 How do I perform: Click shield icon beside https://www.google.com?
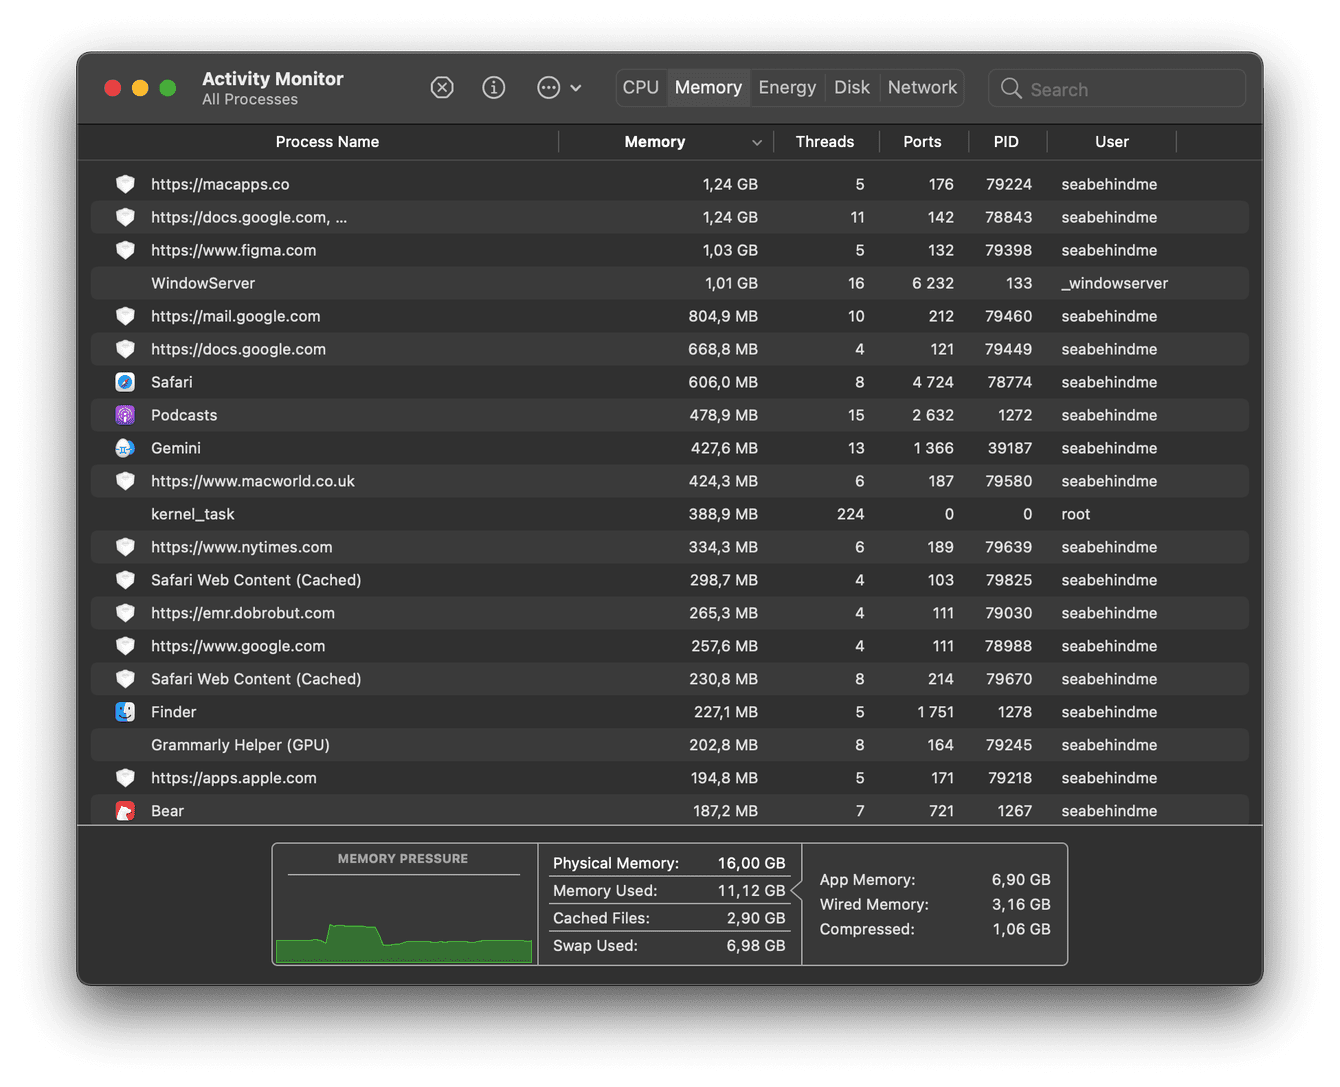pyautogui.click(x=125, y=646)
